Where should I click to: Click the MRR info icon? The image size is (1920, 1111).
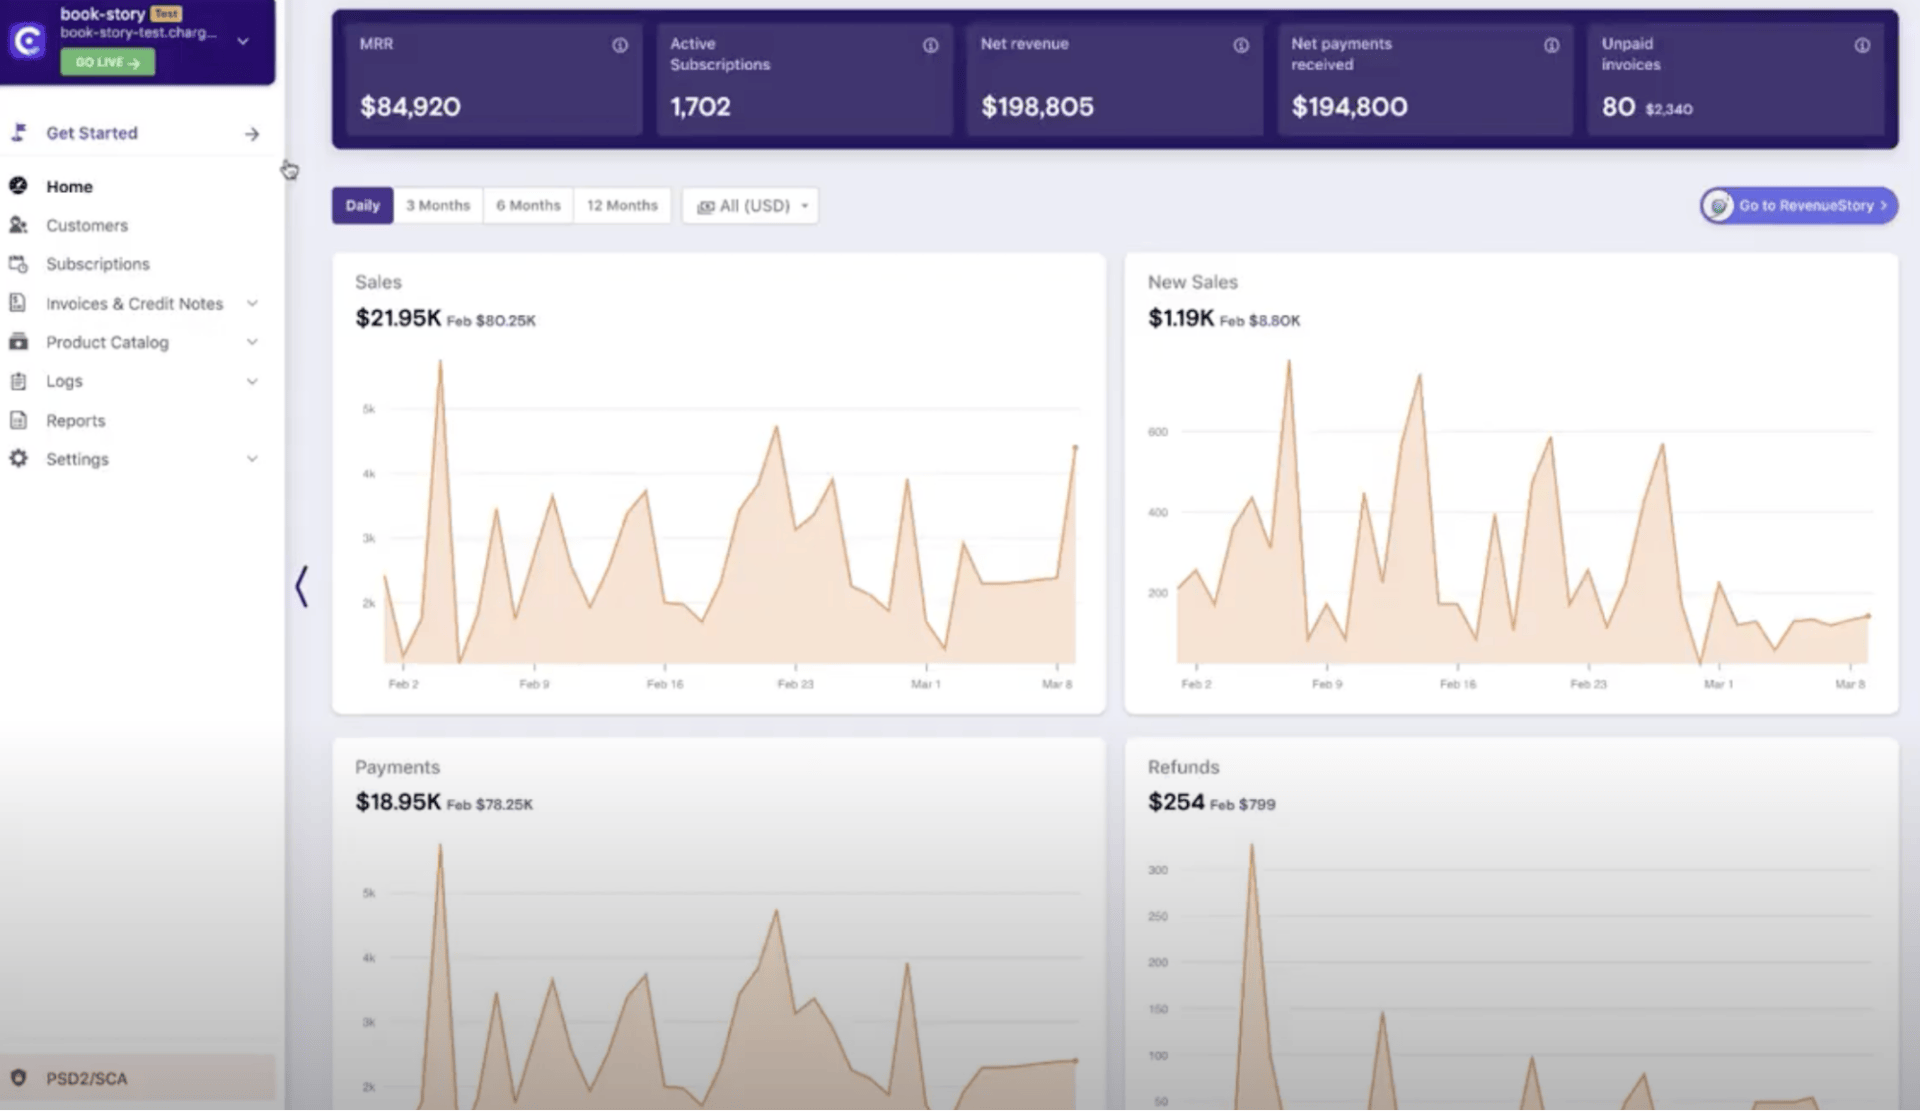click(618, 44)
